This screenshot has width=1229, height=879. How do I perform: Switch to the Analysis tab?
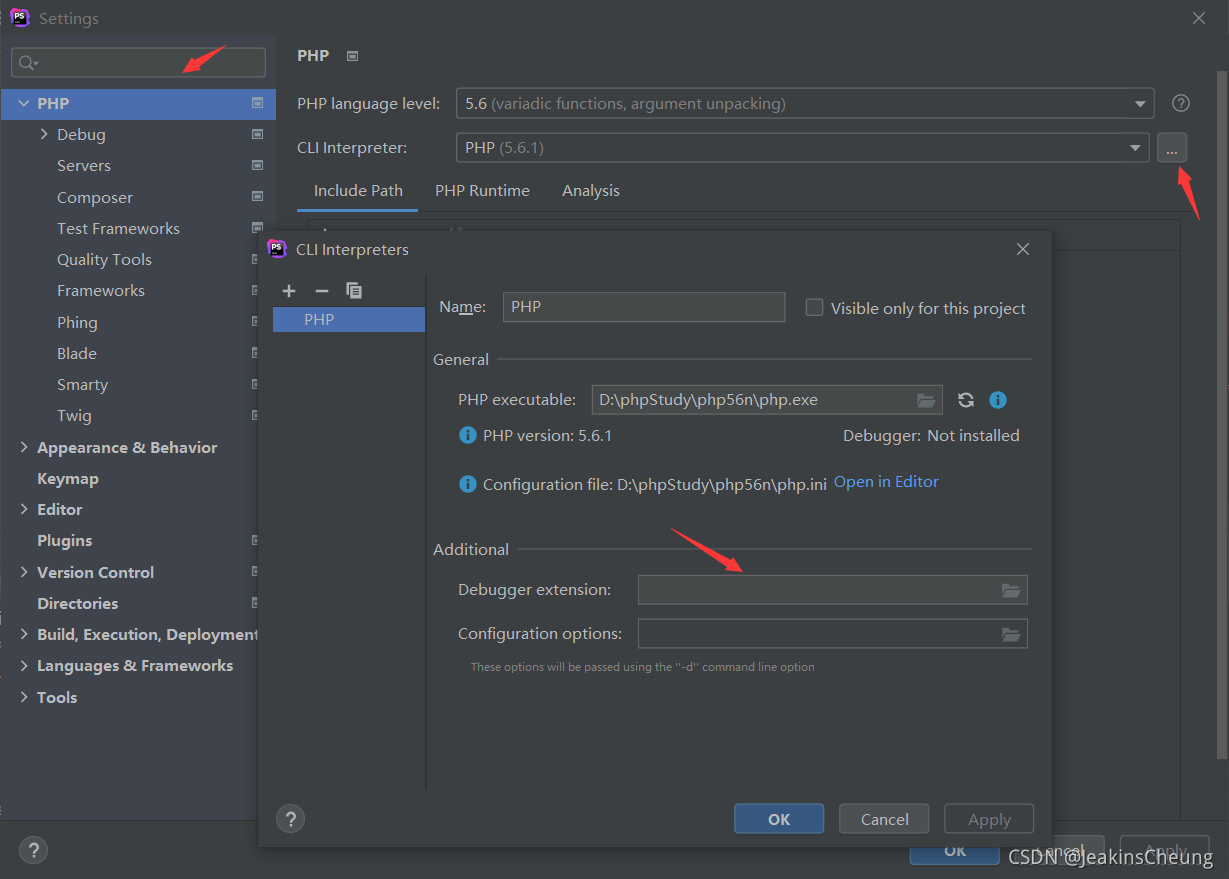coord(591,191)
